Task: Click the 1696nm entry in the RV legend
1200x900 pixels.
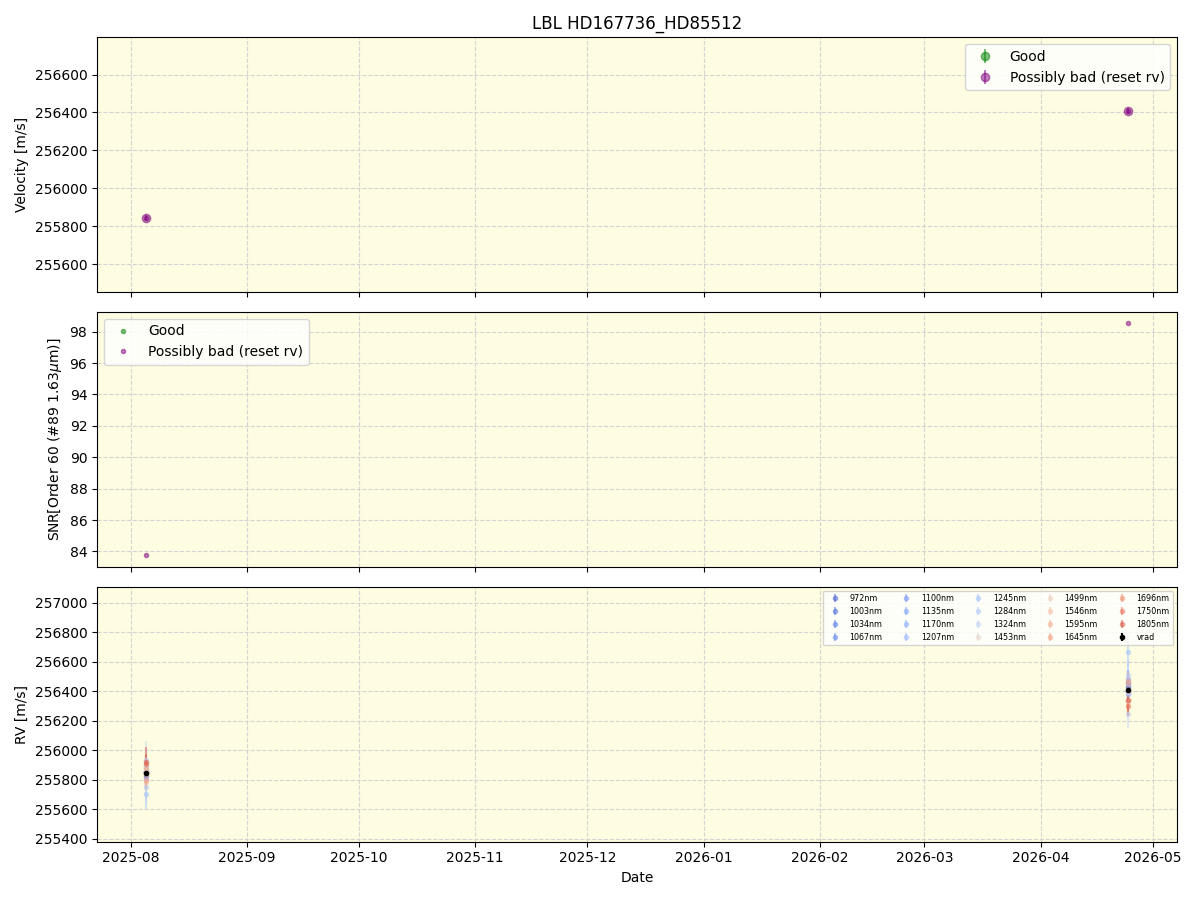Action: click(x=1152, y=598)
